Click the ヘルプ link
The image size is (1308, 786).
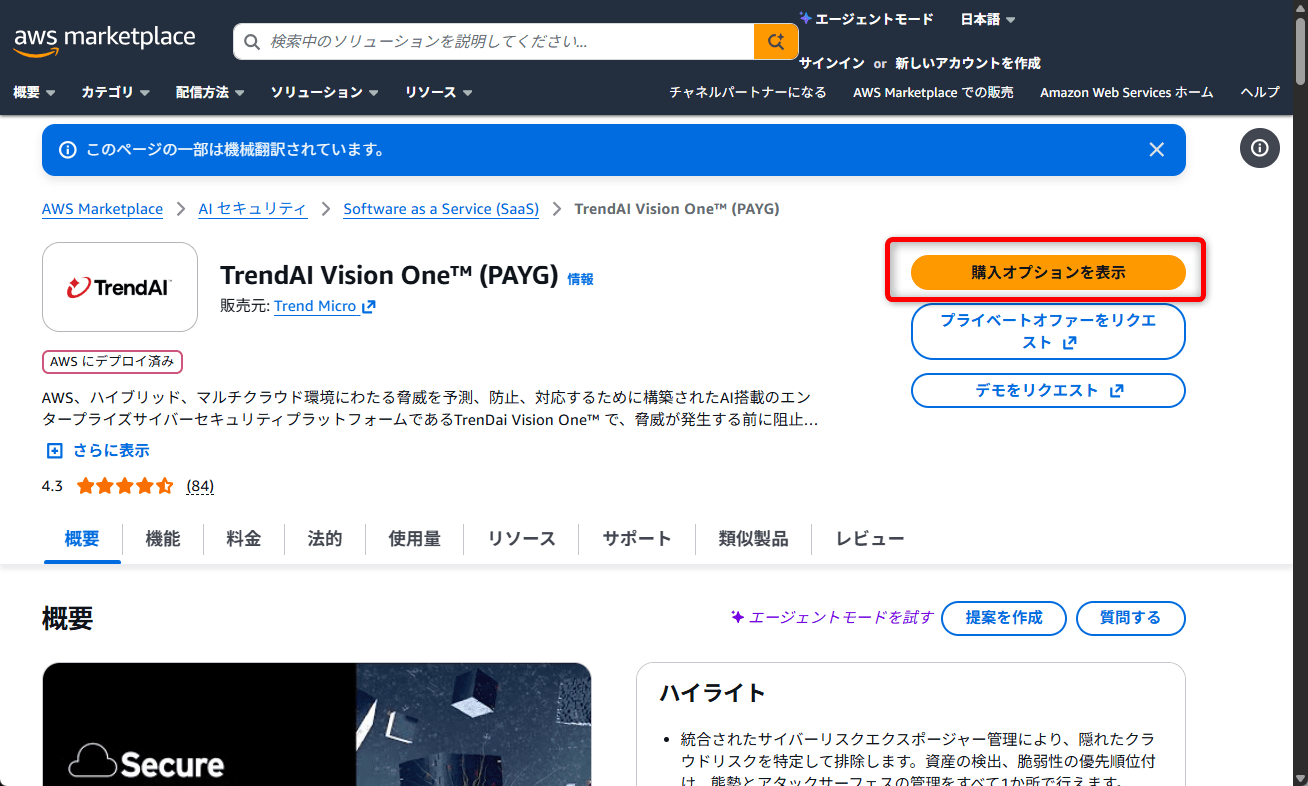click(1260, 92)
